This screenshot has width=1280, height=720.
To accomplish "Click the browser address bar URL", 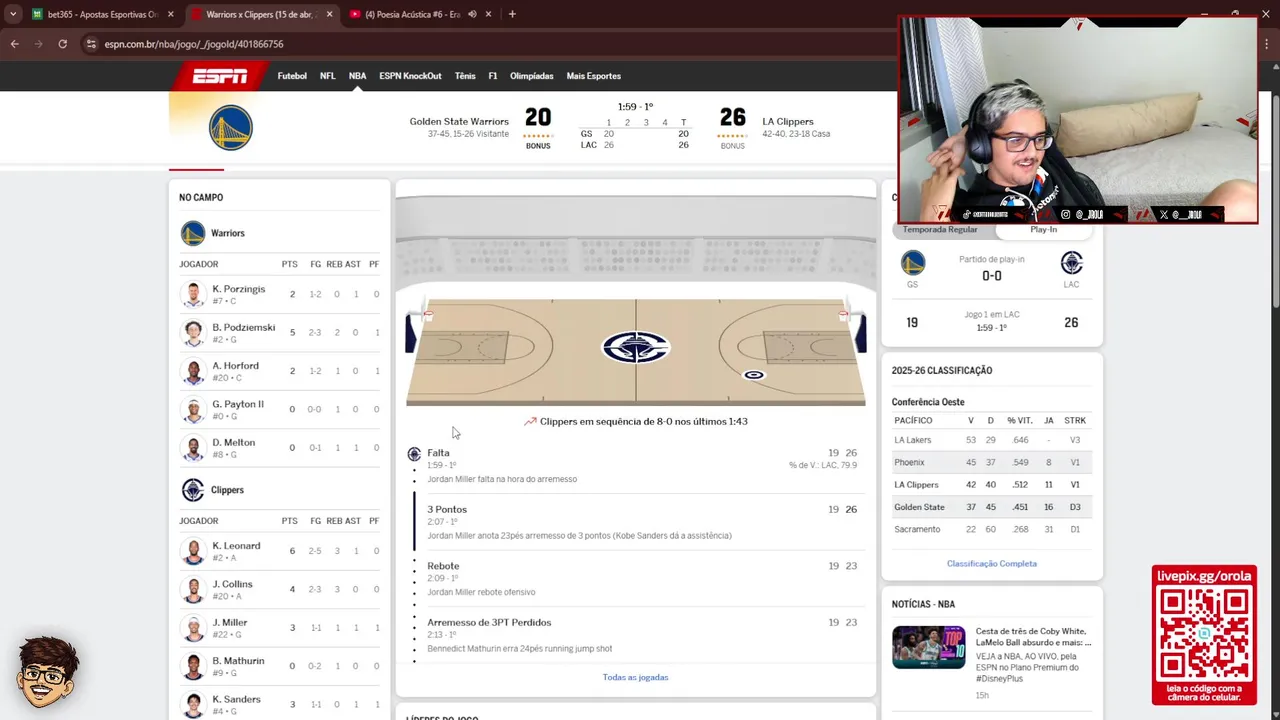I will (194, 44).
